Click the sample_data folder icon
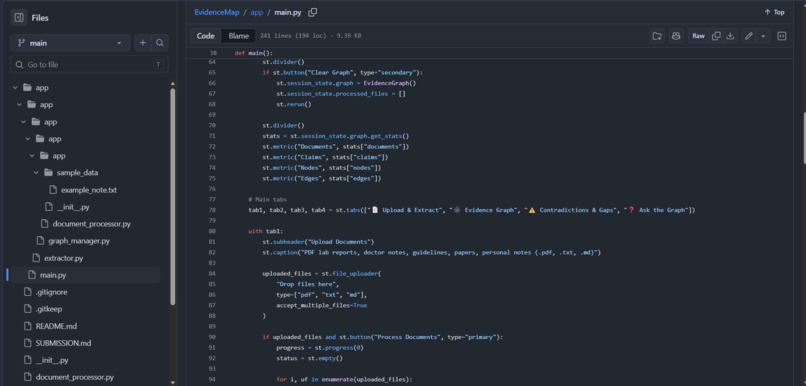The height and width of the screenshot is (386, 806). pyautogui.click(x=48, y=173)
